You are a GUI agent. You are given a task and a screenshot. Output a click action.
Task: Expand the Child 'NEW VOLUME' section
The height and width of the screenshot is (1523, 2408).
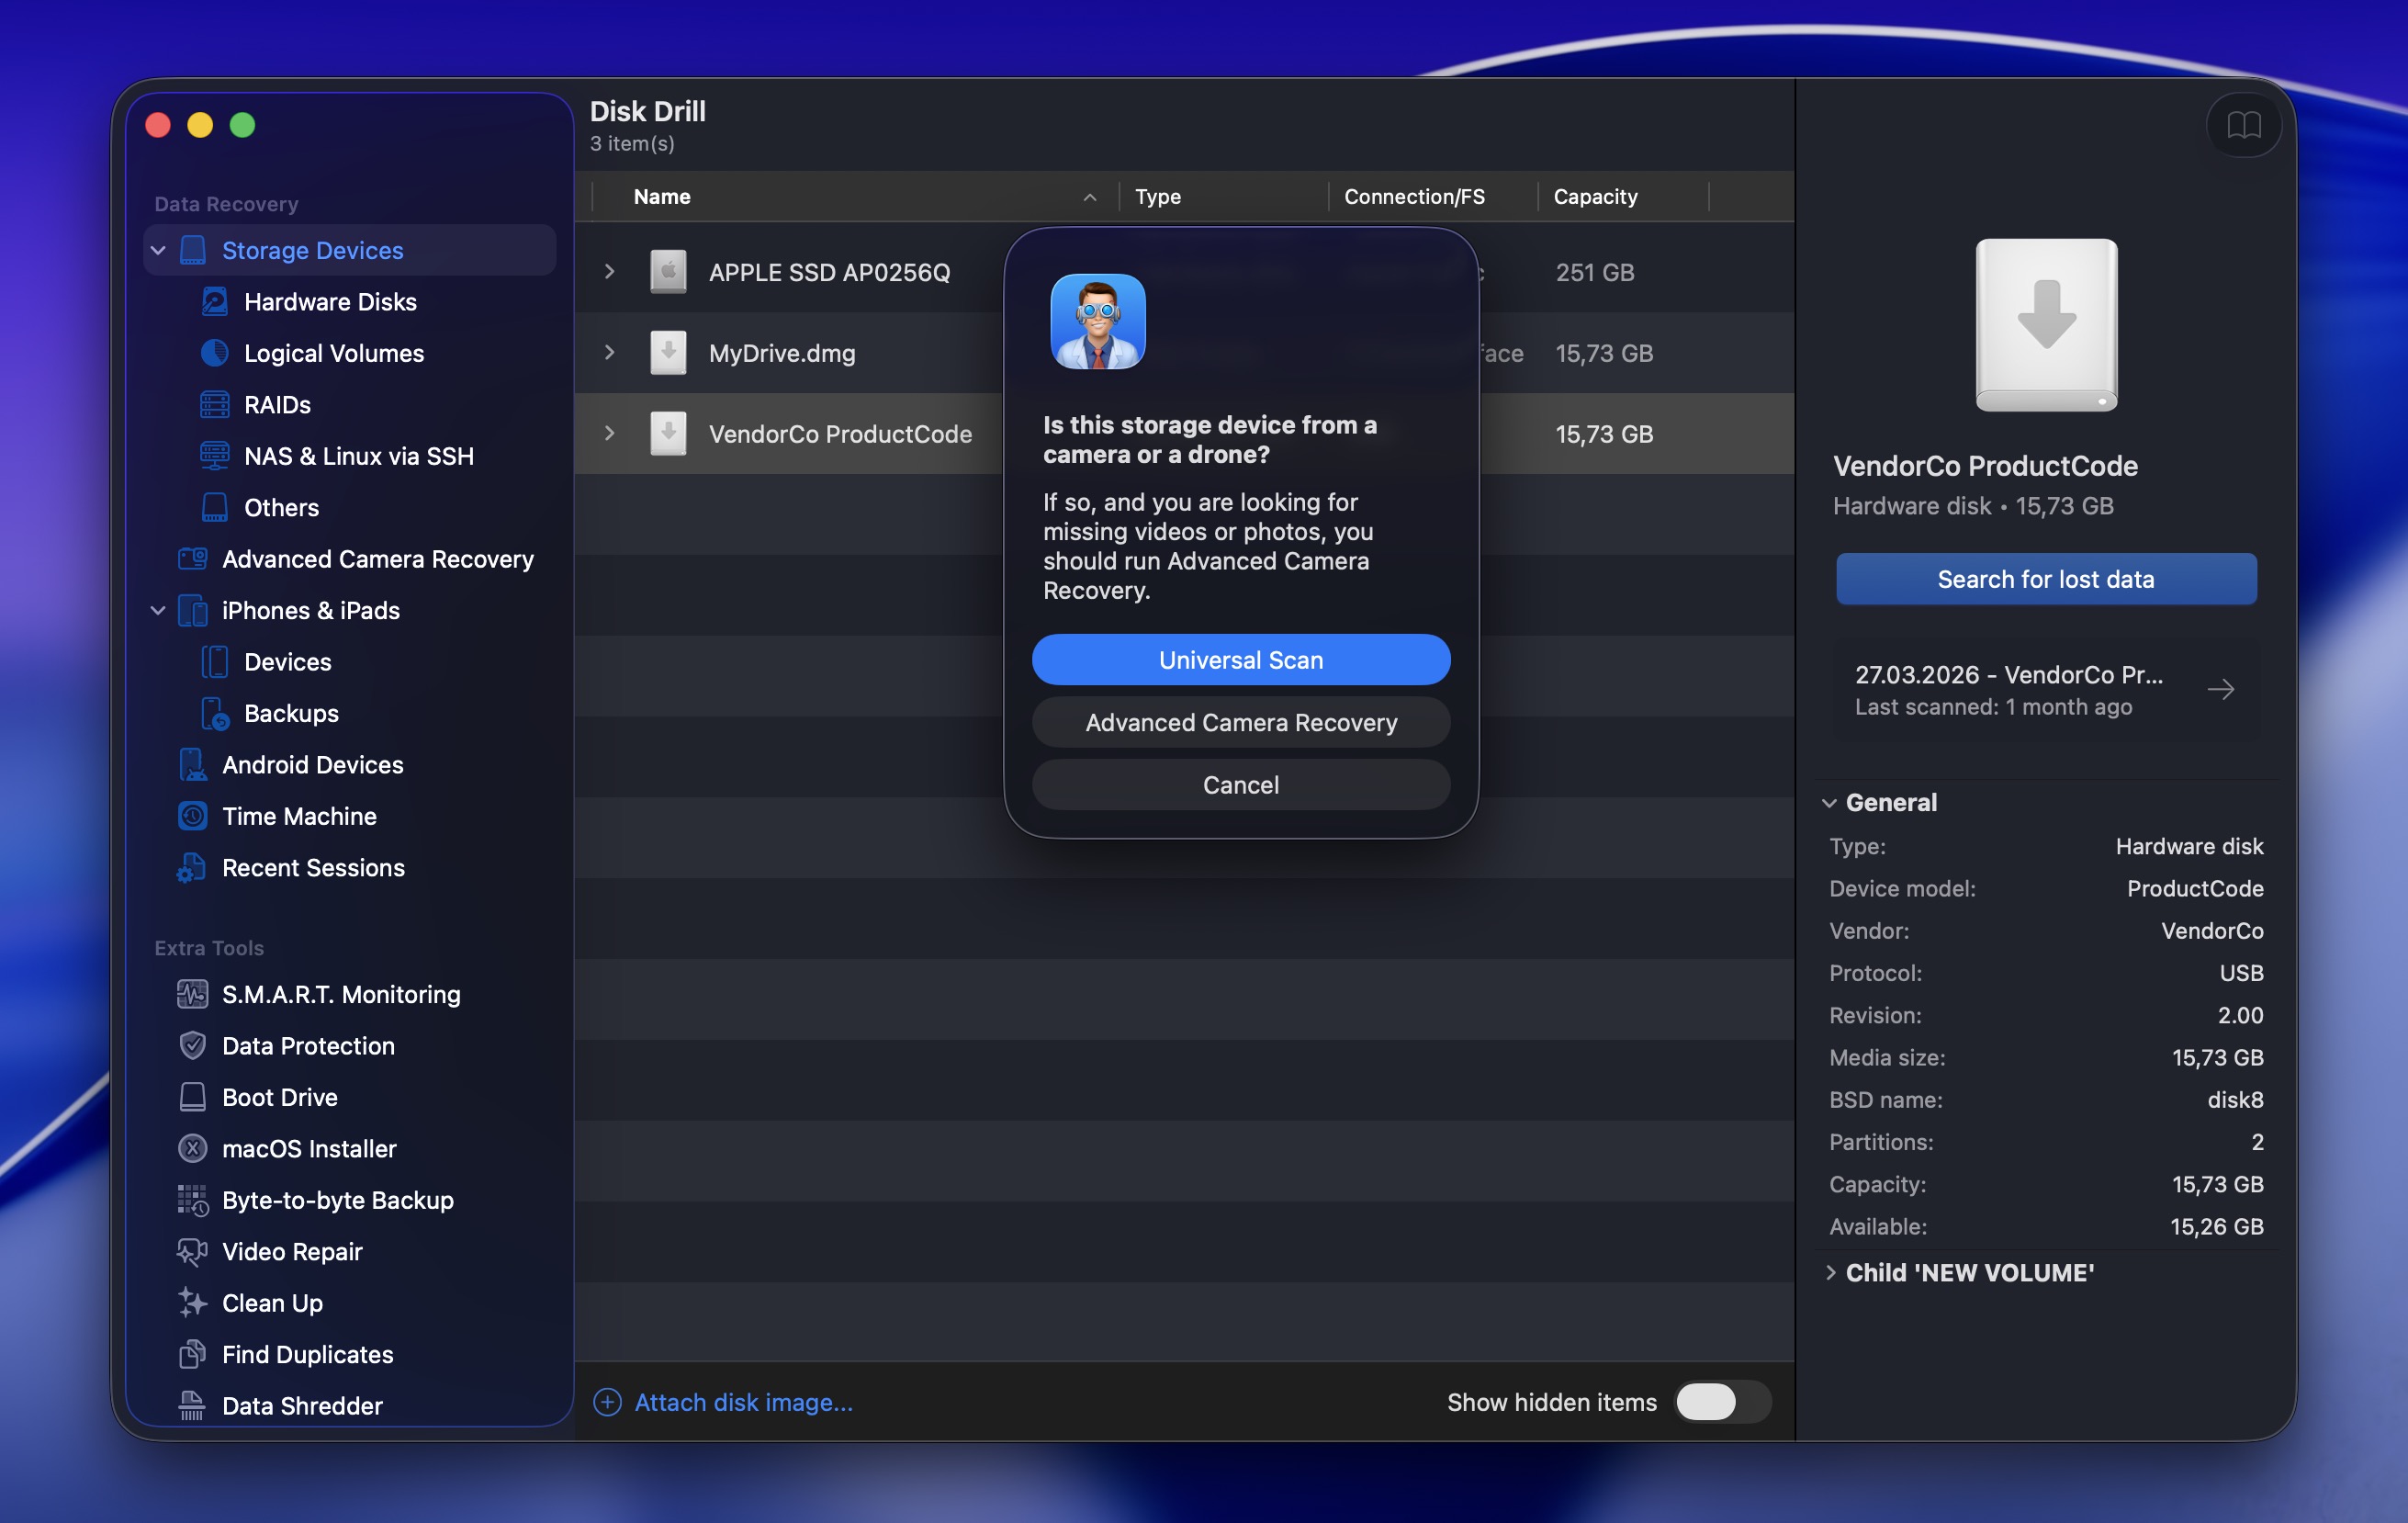point(1830,1273)
